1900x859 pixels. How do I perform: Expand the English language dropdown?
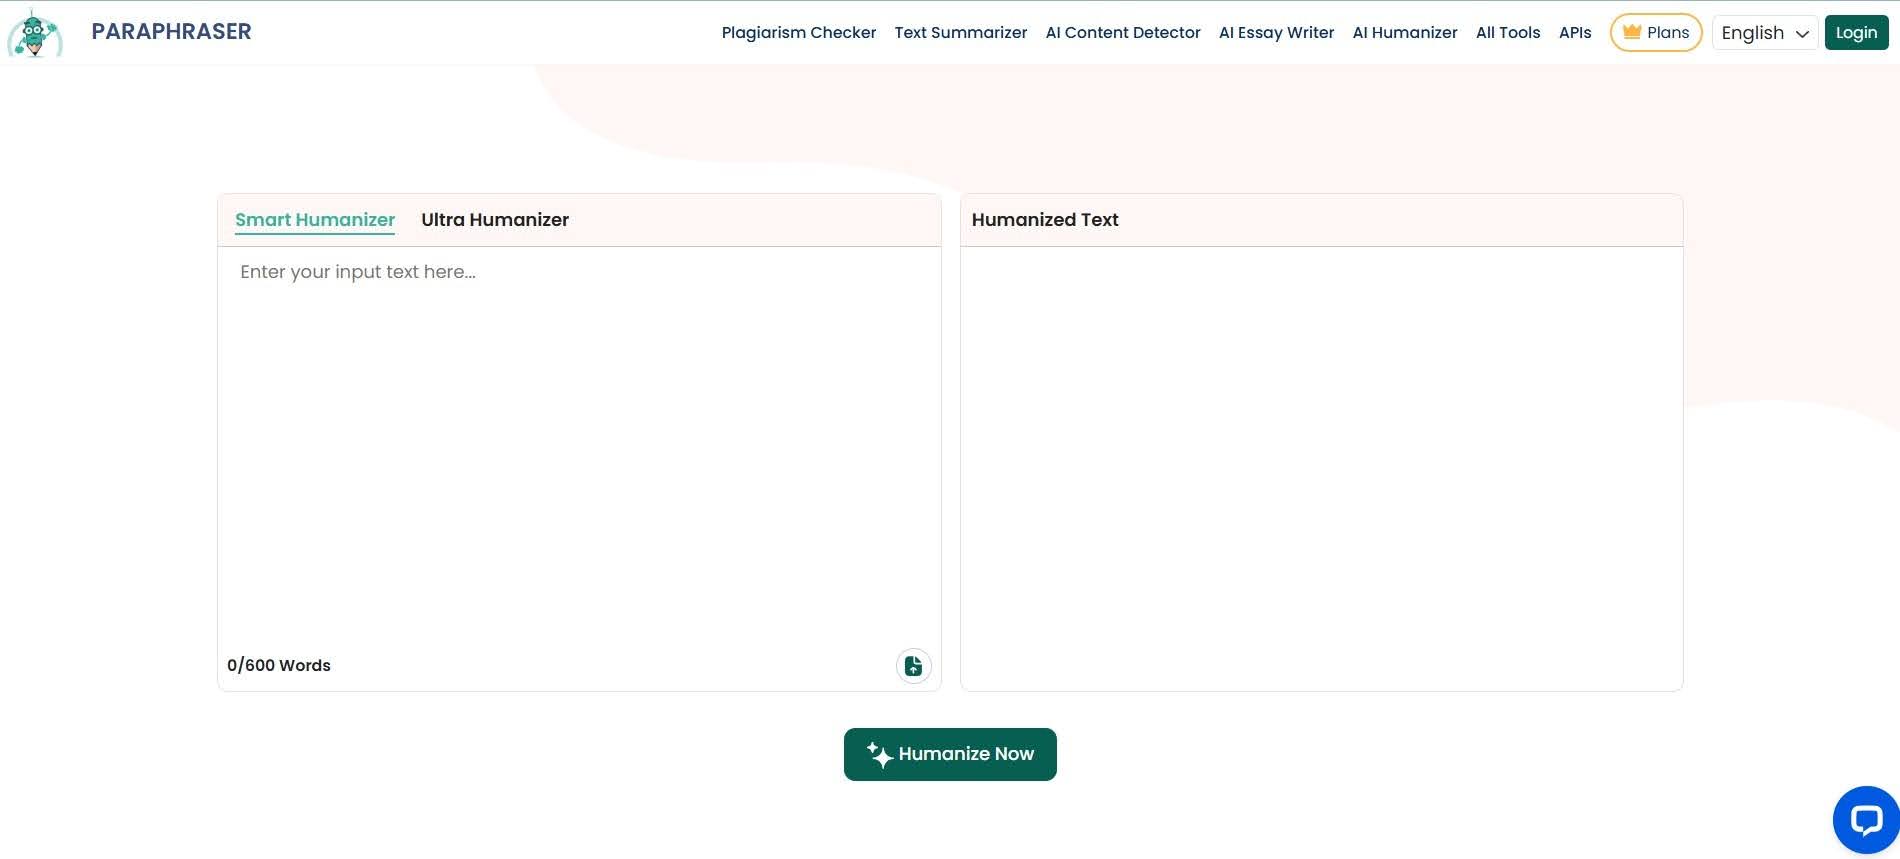(x=1765, y=33)
